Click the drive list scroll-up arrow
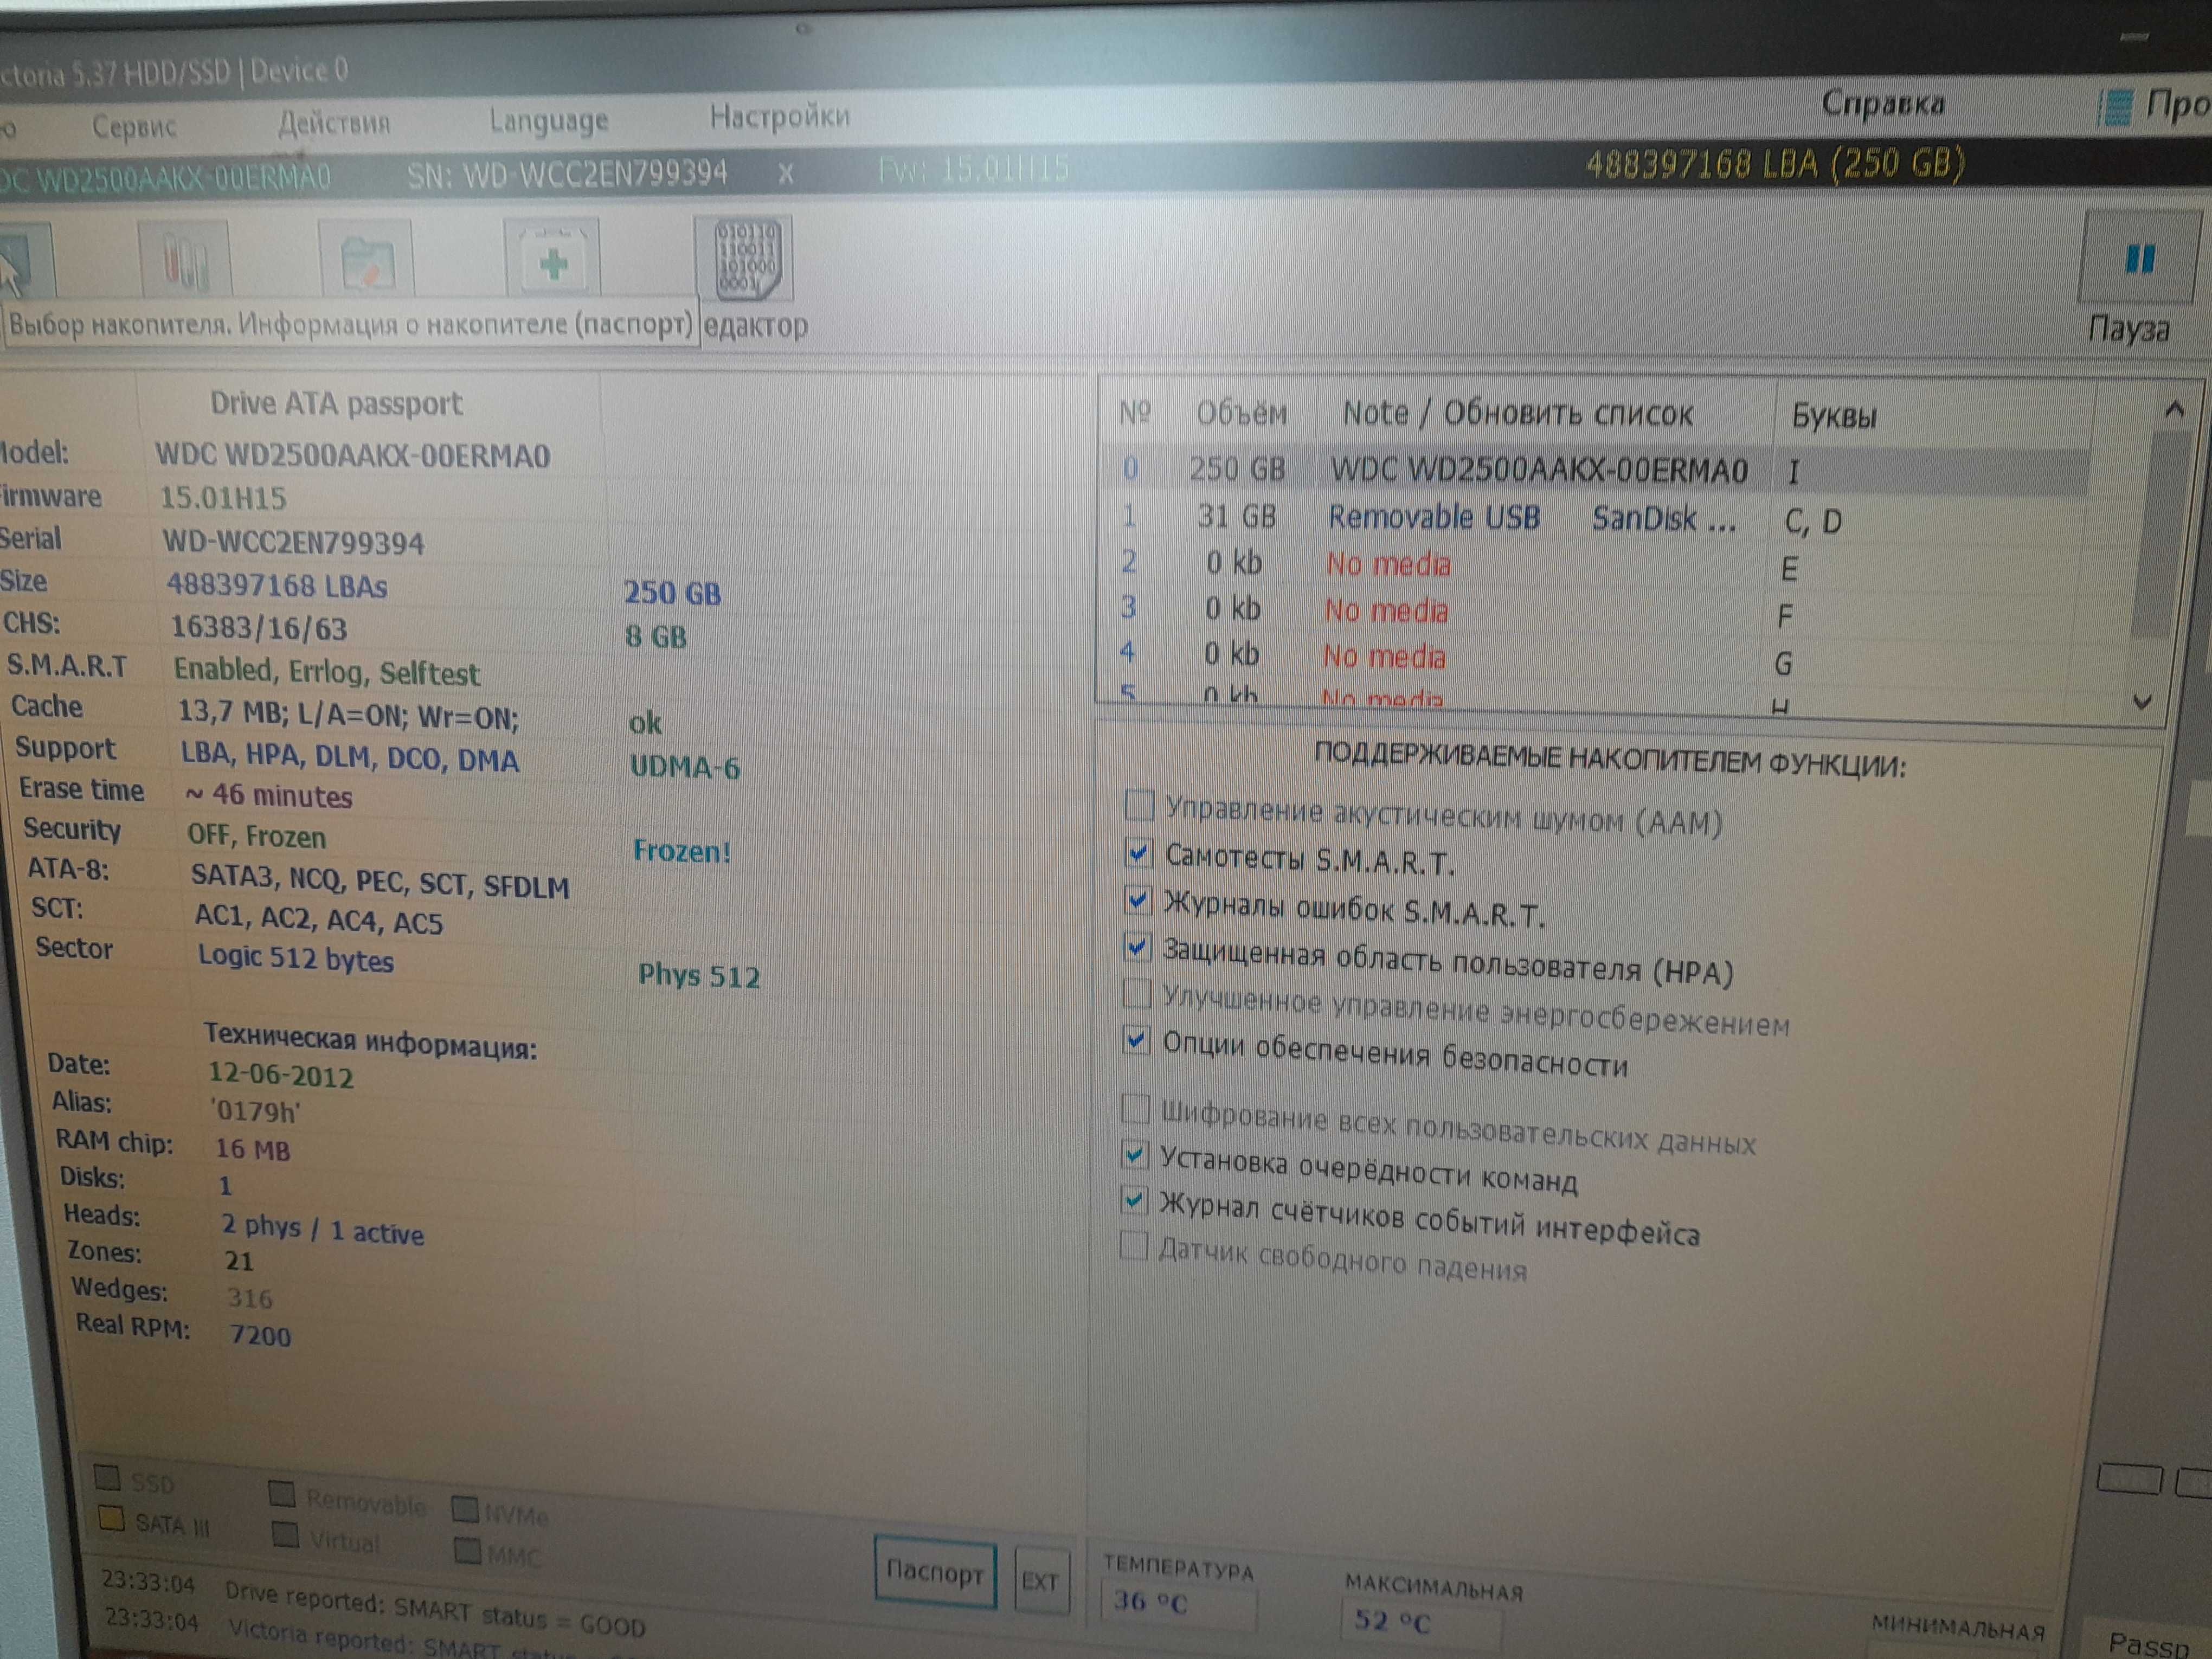Screen dimensions: 2212x1659 tap(2174, 409)
